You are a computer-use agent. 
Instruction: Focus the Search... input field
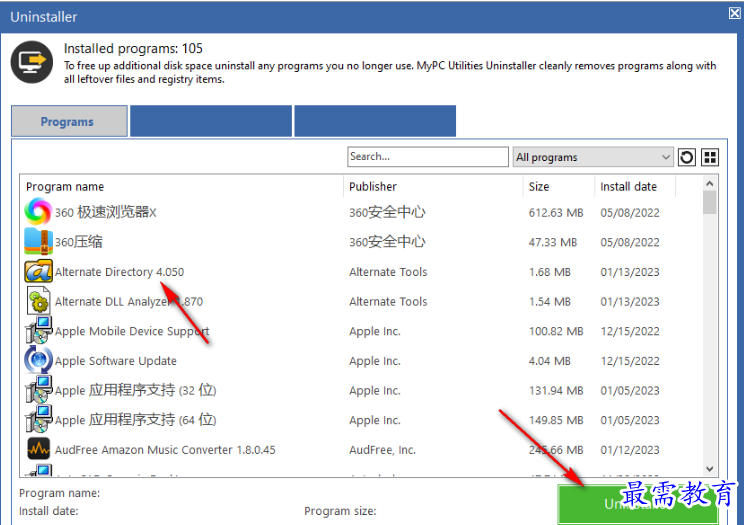pos(428,157)
